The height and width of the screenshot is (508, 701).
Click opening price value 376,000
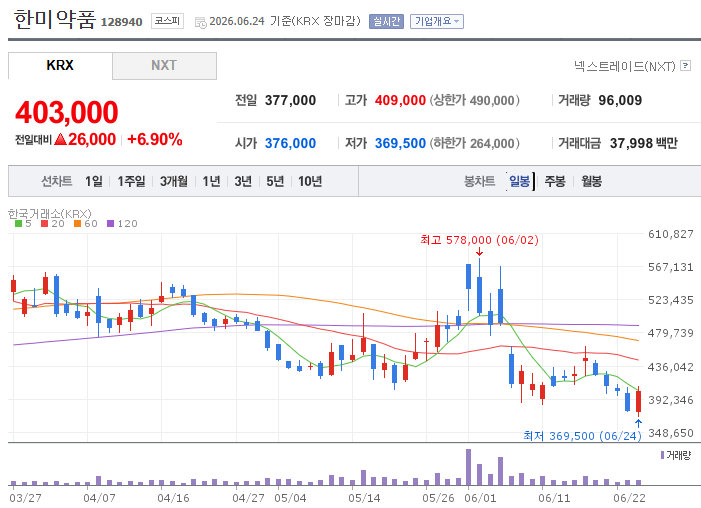point(290,143)
